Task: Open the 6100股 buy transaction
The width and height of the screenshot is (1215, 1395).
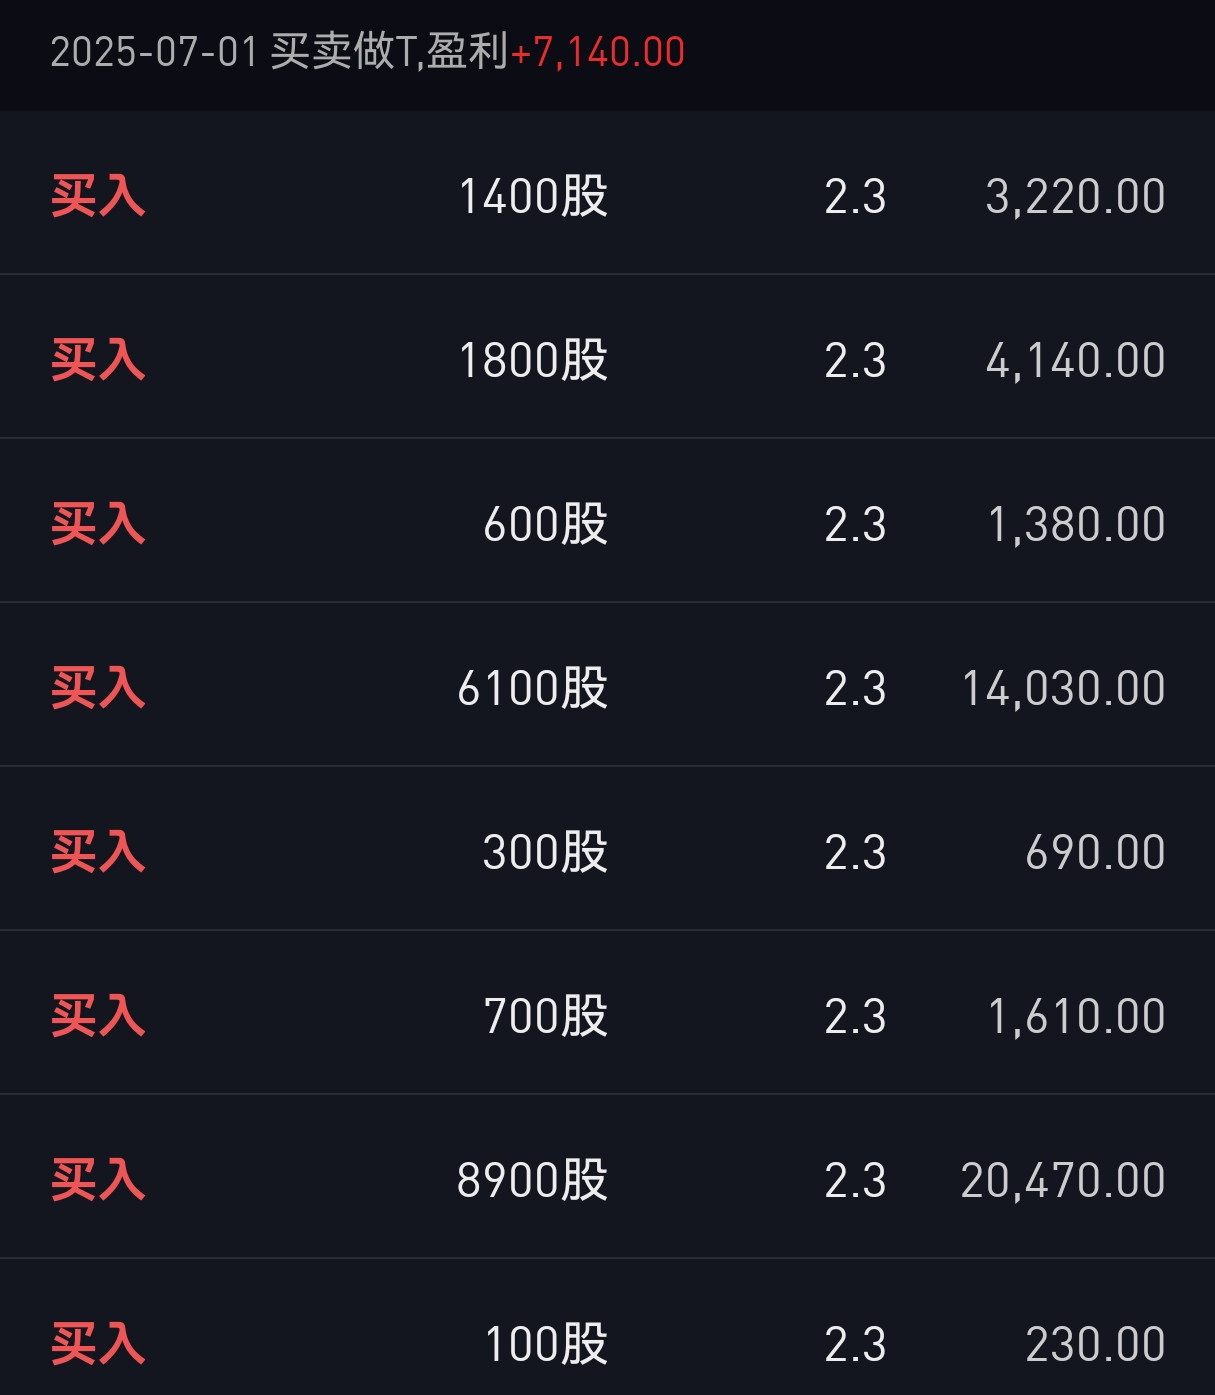Action: 607,685
